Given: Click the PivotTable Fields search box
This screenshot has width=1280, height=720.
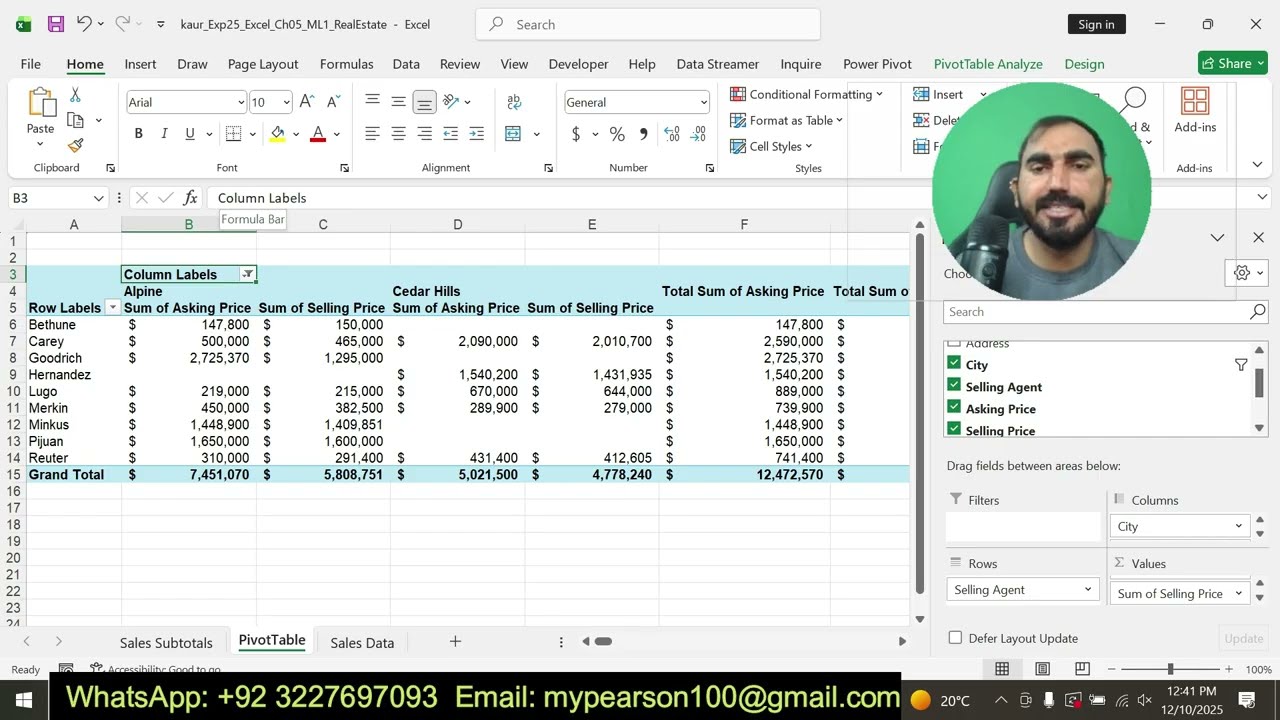Looking at the screenshot, I should tap(1106, 312).
